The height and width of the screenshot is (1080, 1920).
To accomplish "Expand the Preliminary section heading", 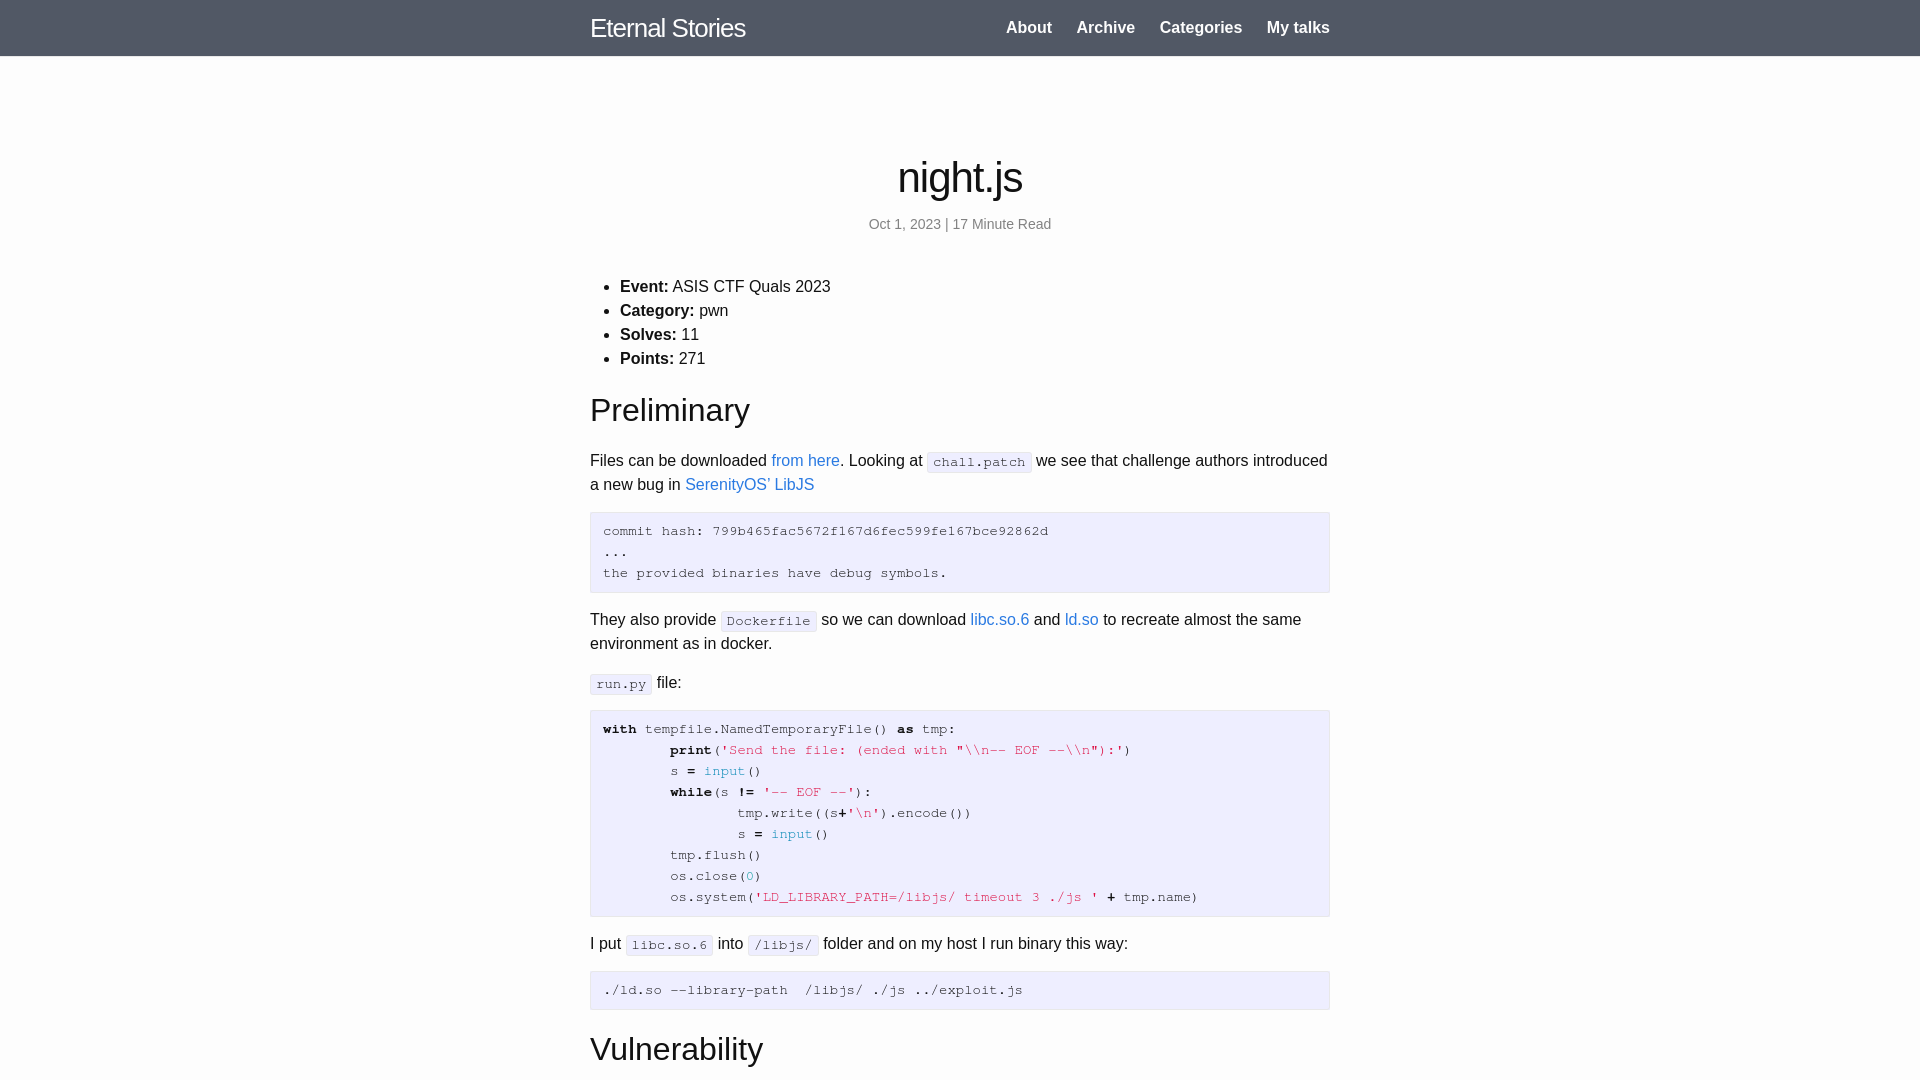I will pos(670,410).
